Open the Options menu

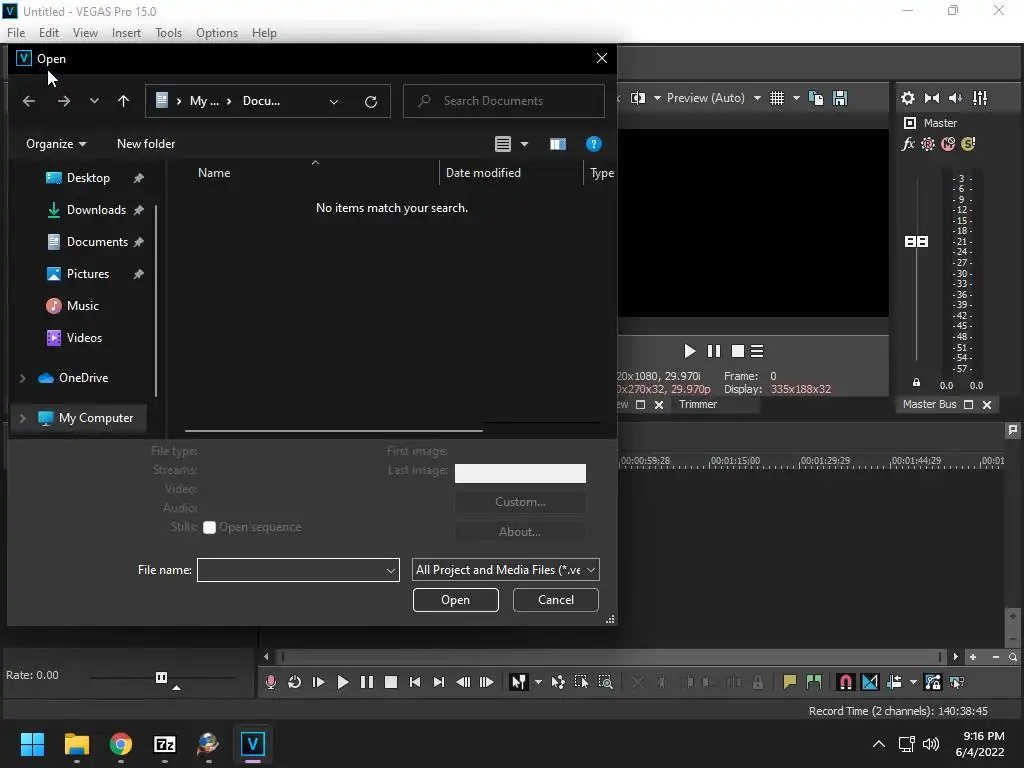217,33
